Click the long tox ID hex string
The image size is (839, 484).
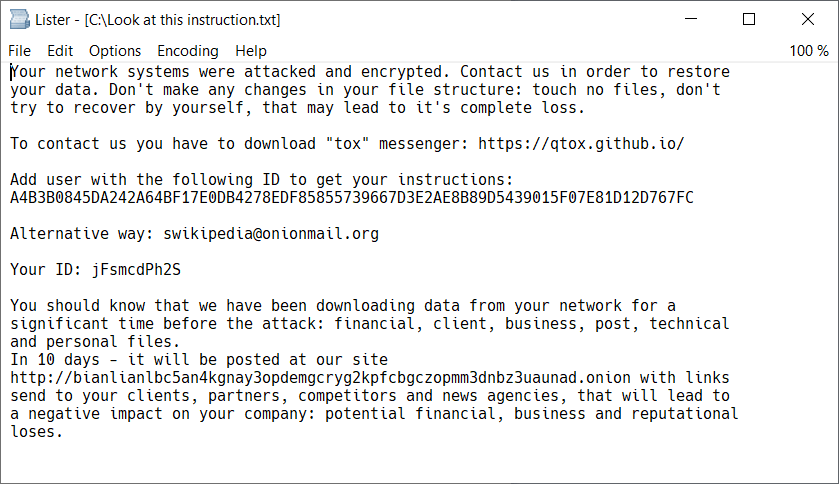coord(351,198)
